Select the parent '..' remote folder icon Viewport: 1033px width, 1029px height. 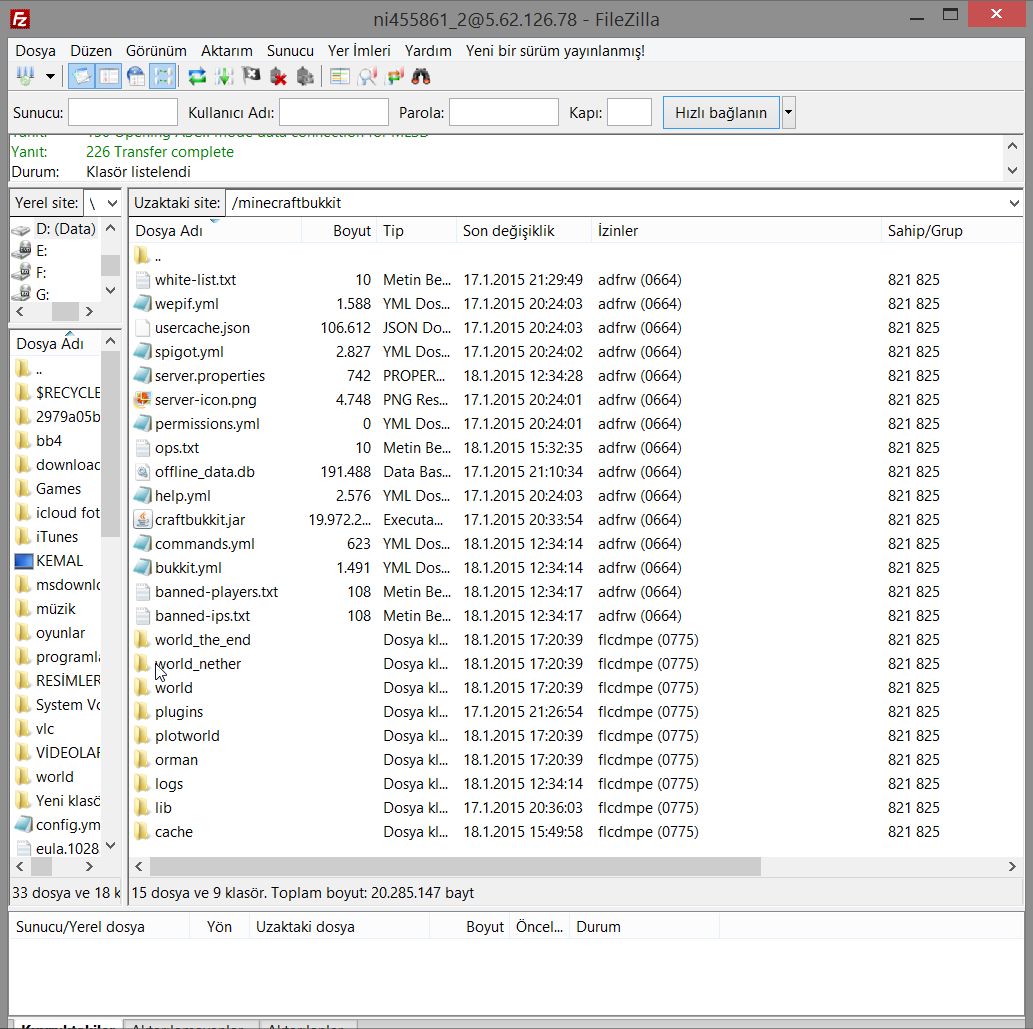pos(142,256)
